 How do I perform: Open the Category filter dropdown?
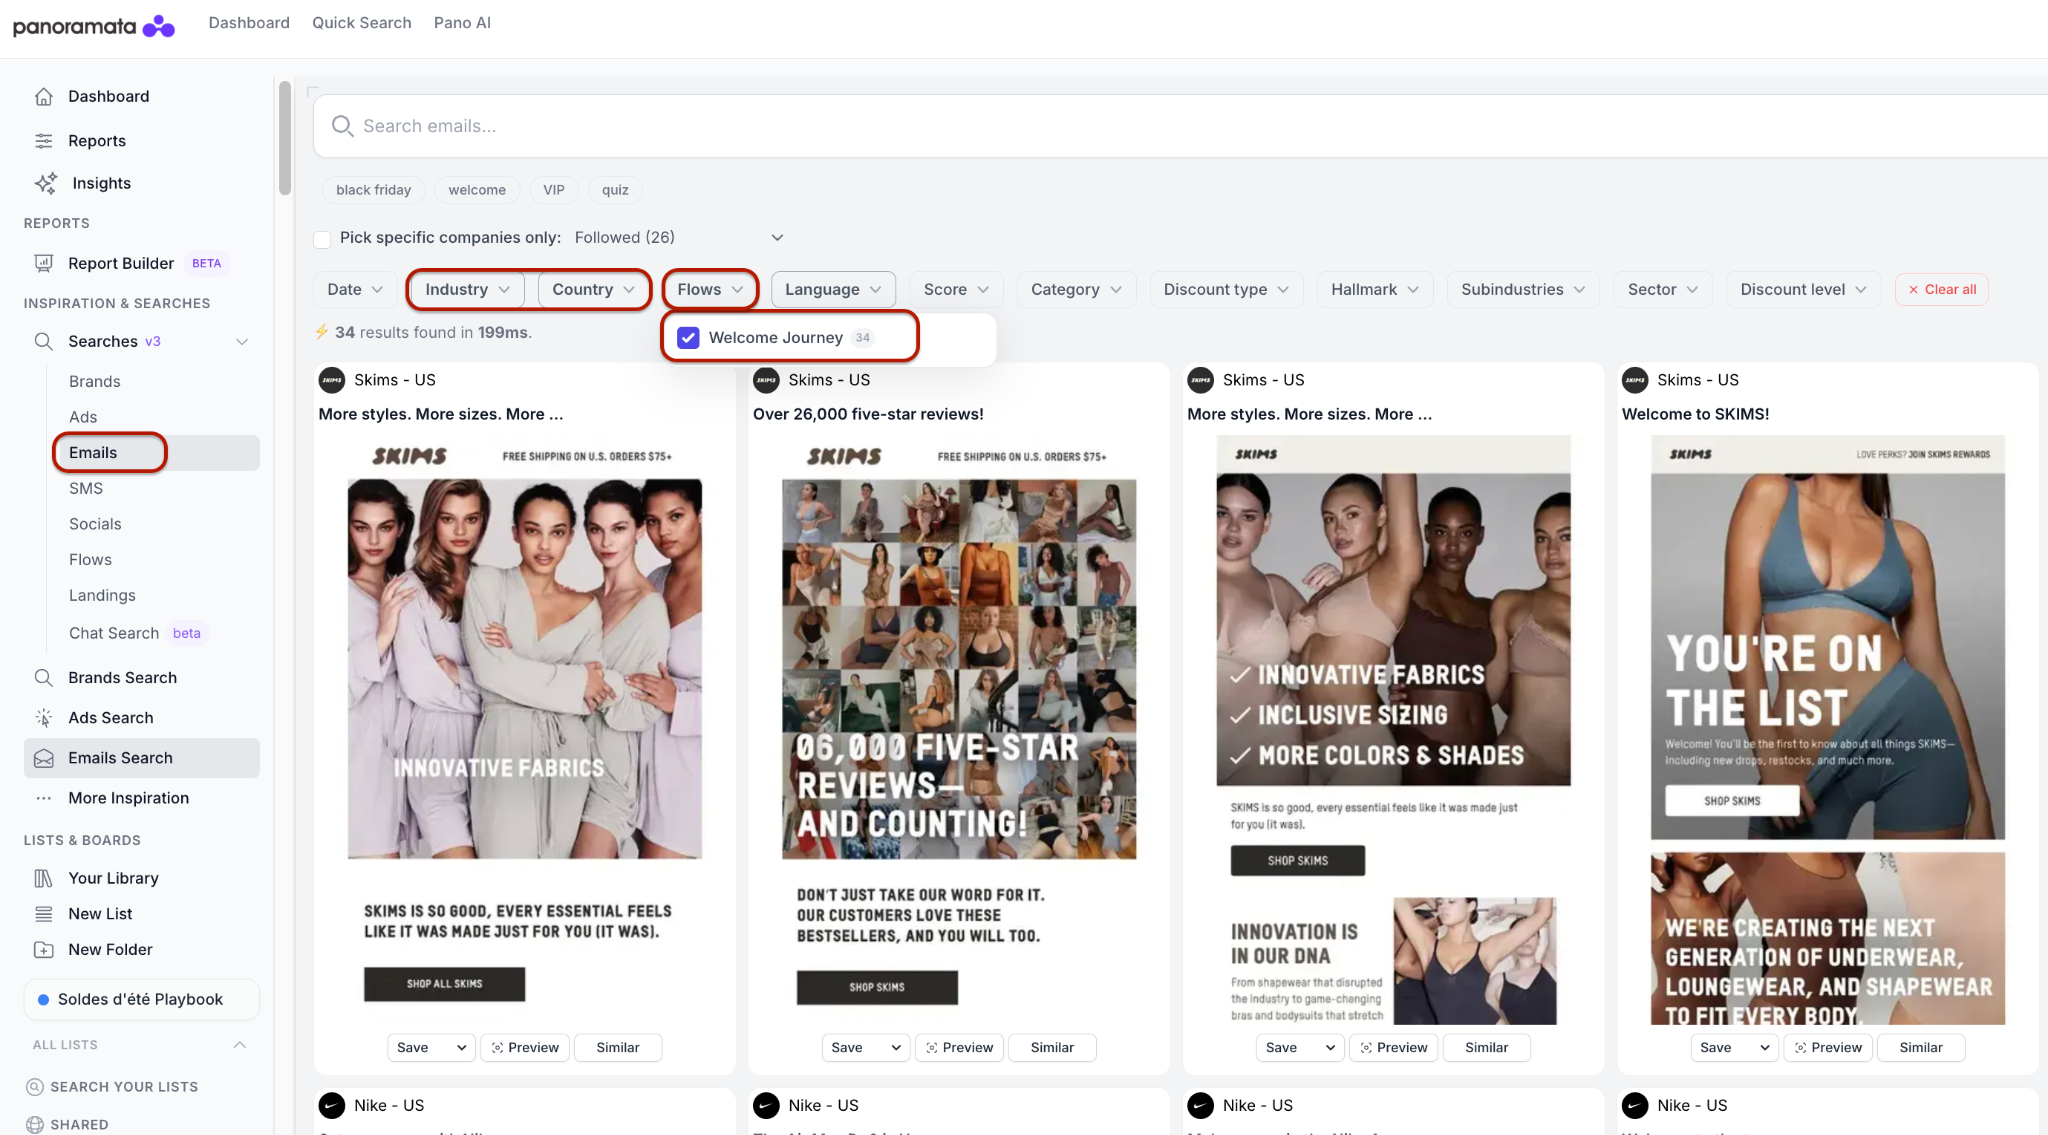[x=1076, y=290]
